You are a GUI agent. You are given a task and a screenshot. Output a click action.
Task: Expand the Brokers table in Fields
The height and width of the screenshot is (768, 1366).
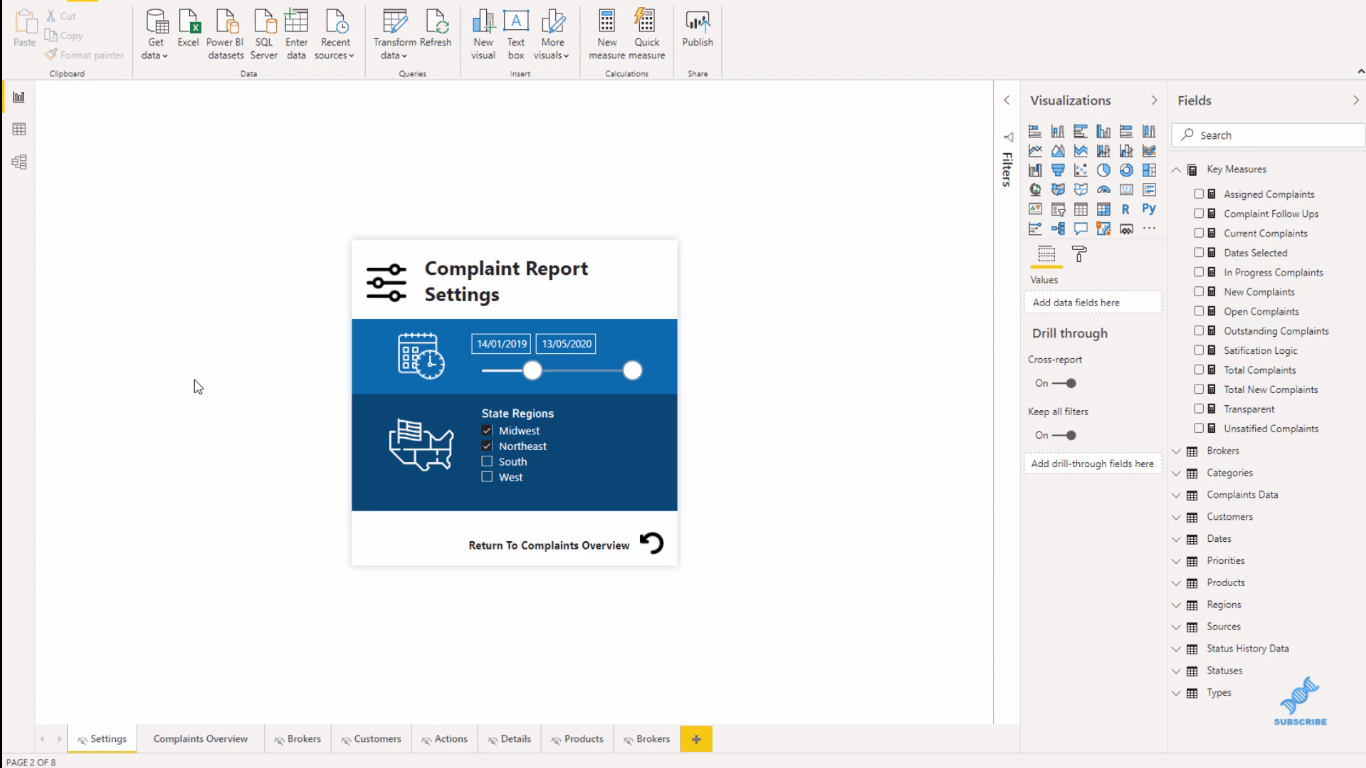pos(1177,451)
